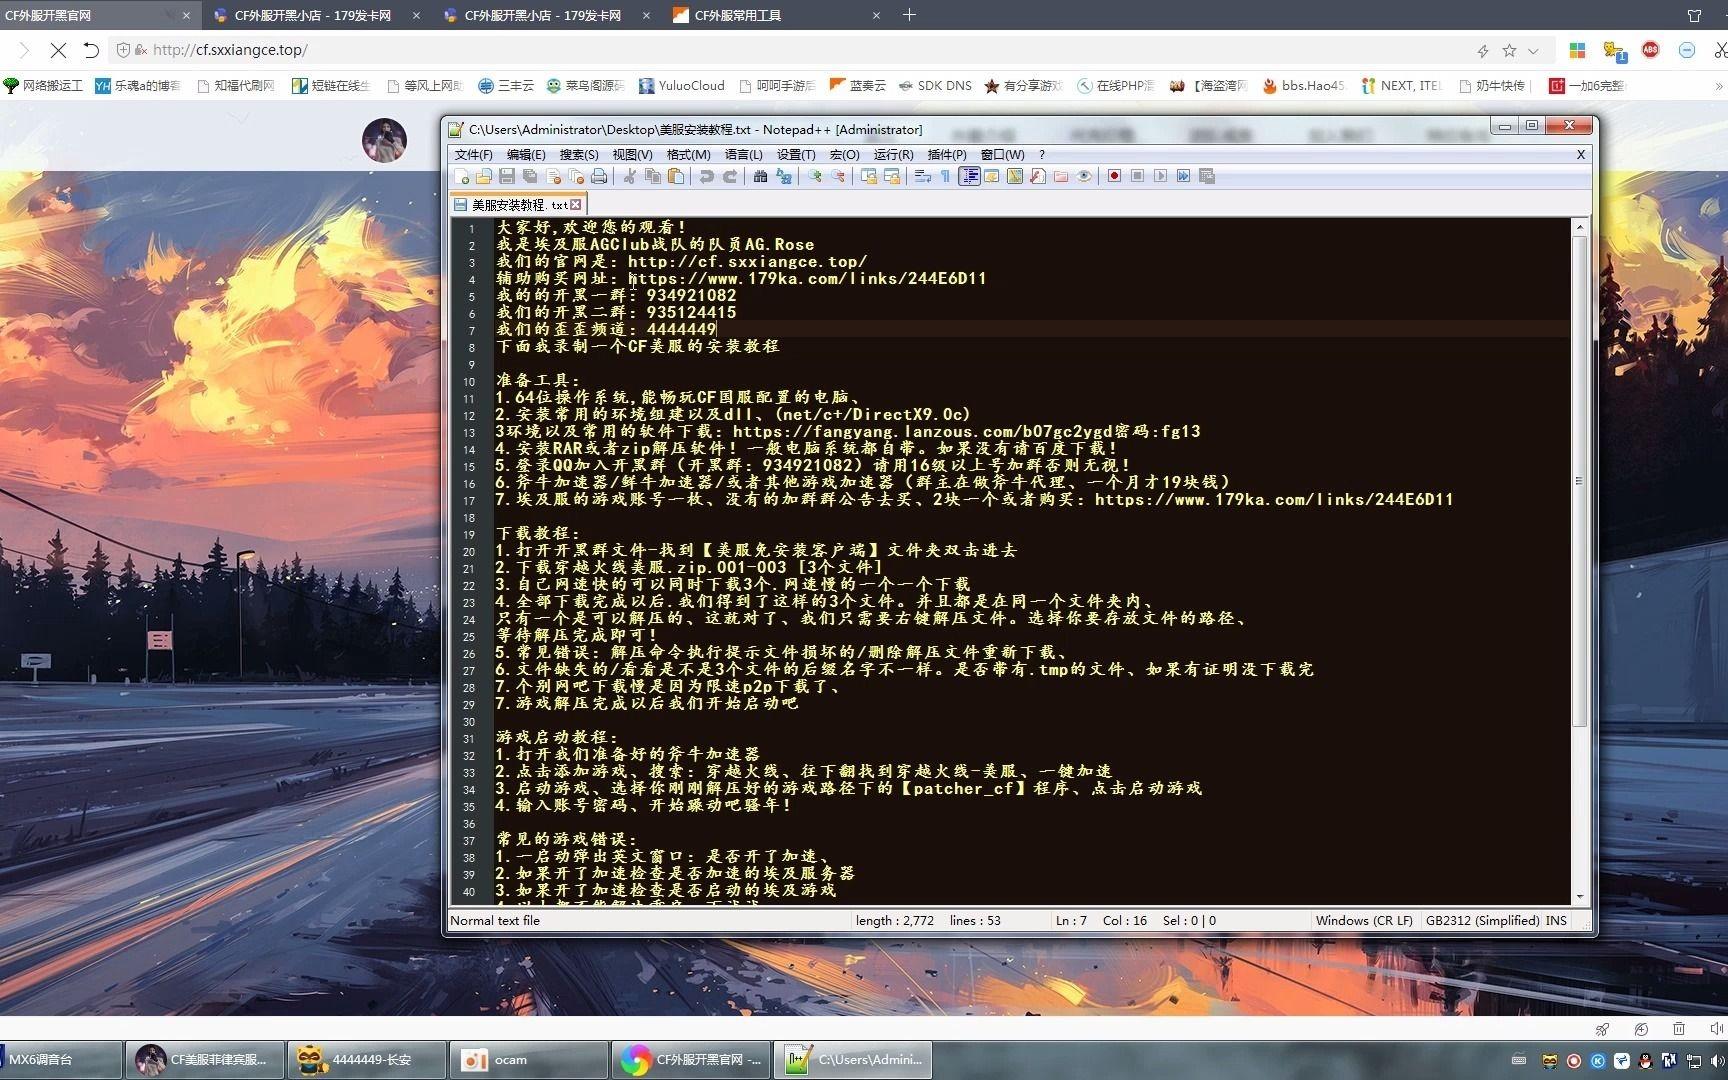
Task: Open the SDK DNS bookmark
Action: click(934, 86)
